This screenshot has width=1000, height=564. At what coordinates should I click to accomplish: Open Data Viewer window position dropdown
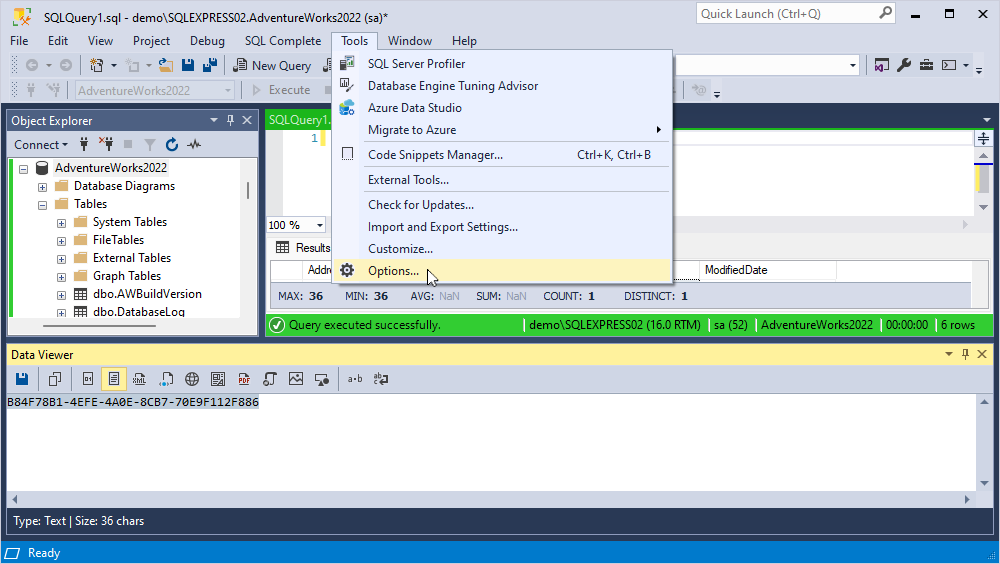948,354
